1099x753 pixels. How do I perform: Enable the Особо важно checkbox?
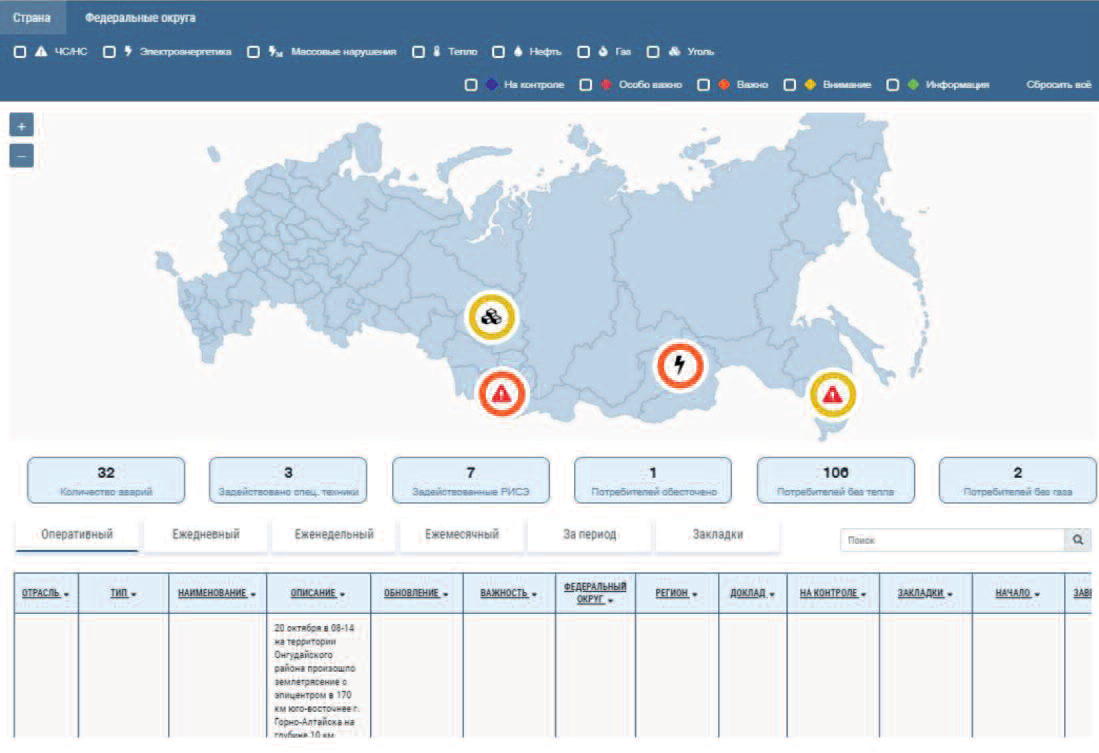coord(586,85)
